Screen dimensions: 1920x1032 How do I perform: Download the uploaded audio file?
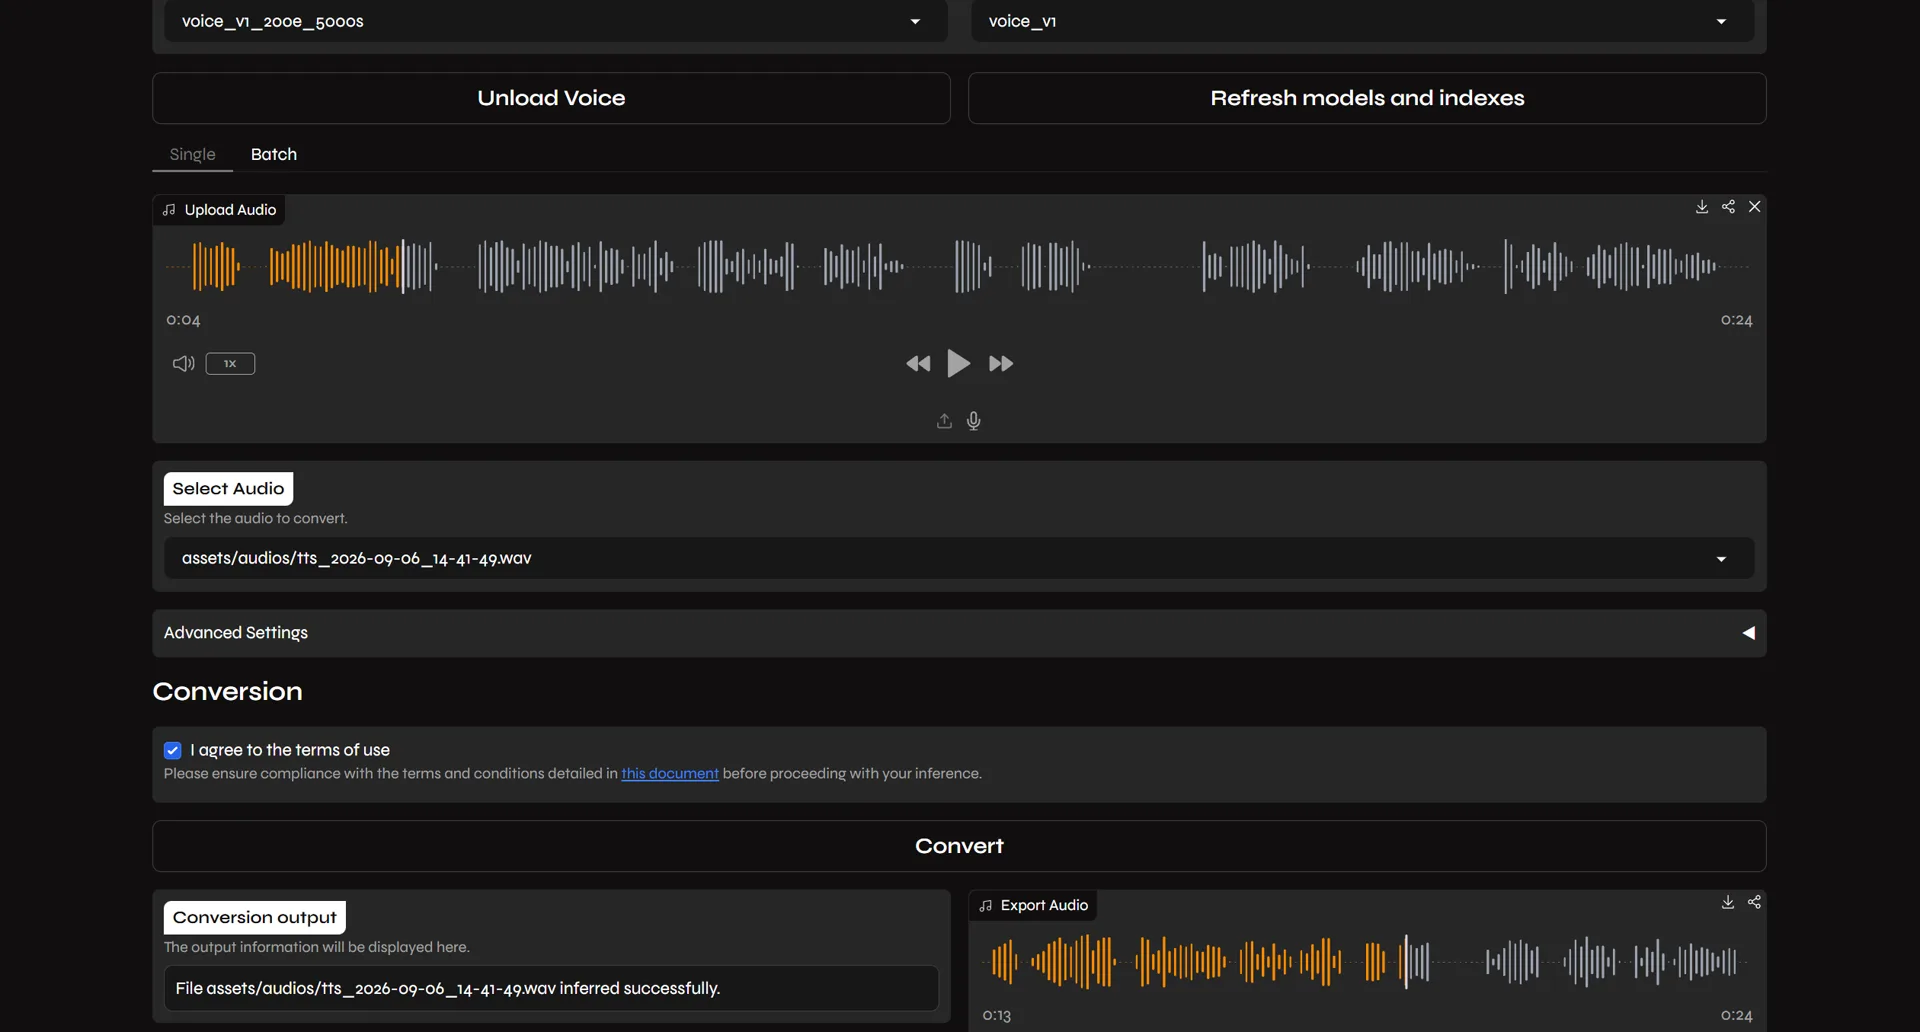pyautogui.click(x=1701, y=207)
